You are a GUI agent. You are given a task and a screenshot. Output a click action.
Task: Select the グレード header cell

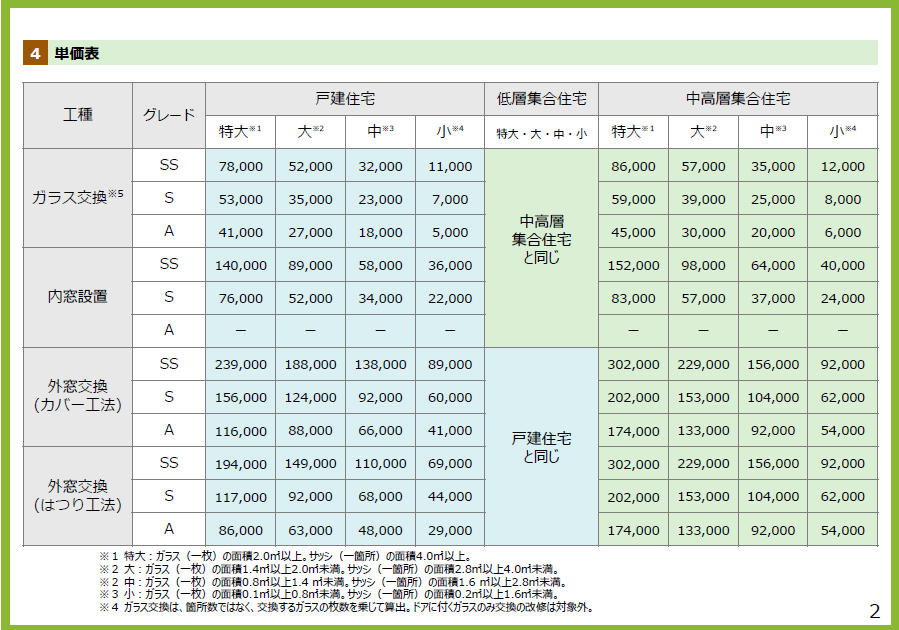click(x=168, y=115)
